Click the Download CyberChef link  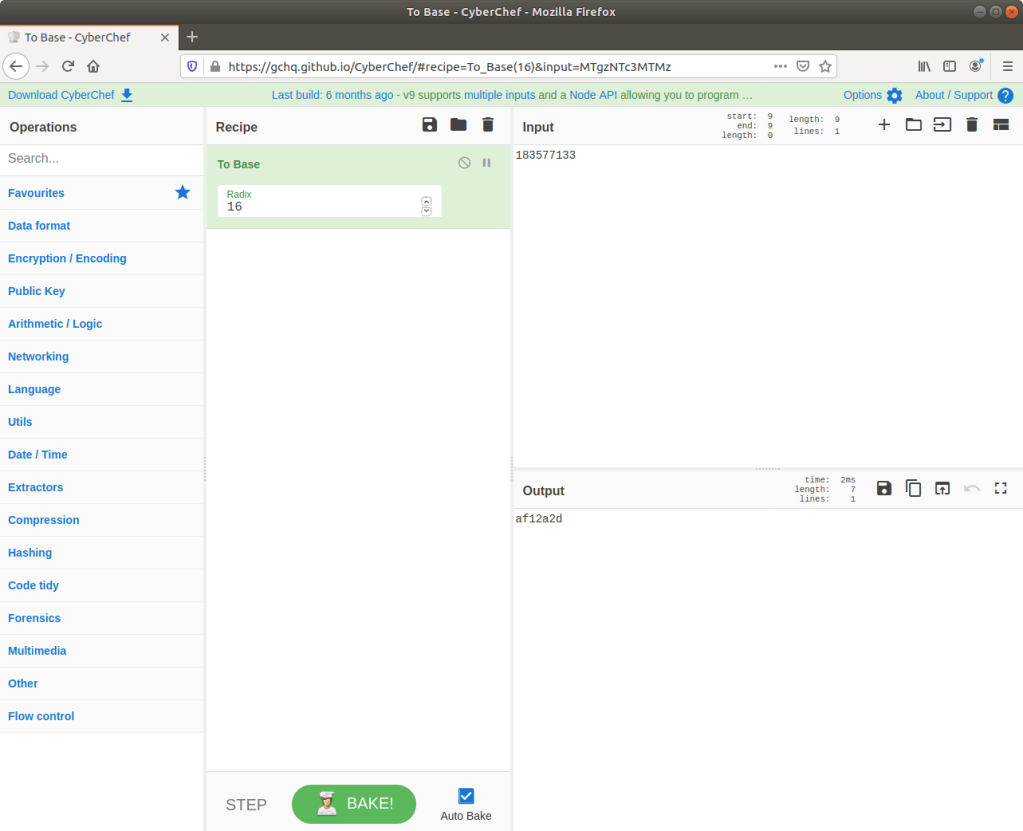pos(70,95)
